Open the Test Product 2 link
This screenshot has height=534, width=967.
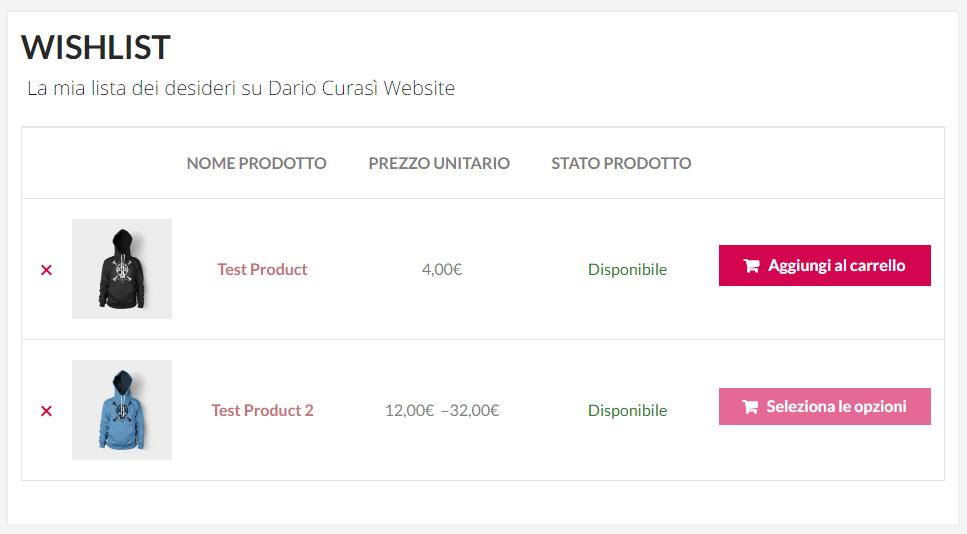pyautogui.click(x=262, y=410)
